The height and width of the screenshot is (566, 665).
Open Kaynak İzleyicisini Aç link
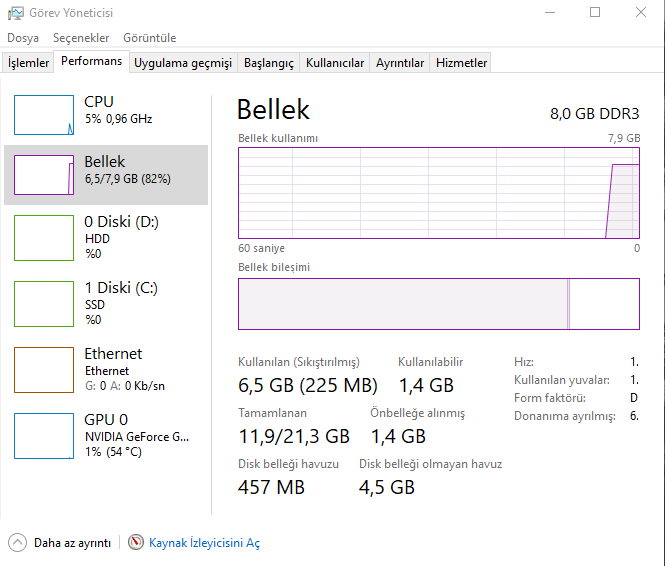point(204,542)
